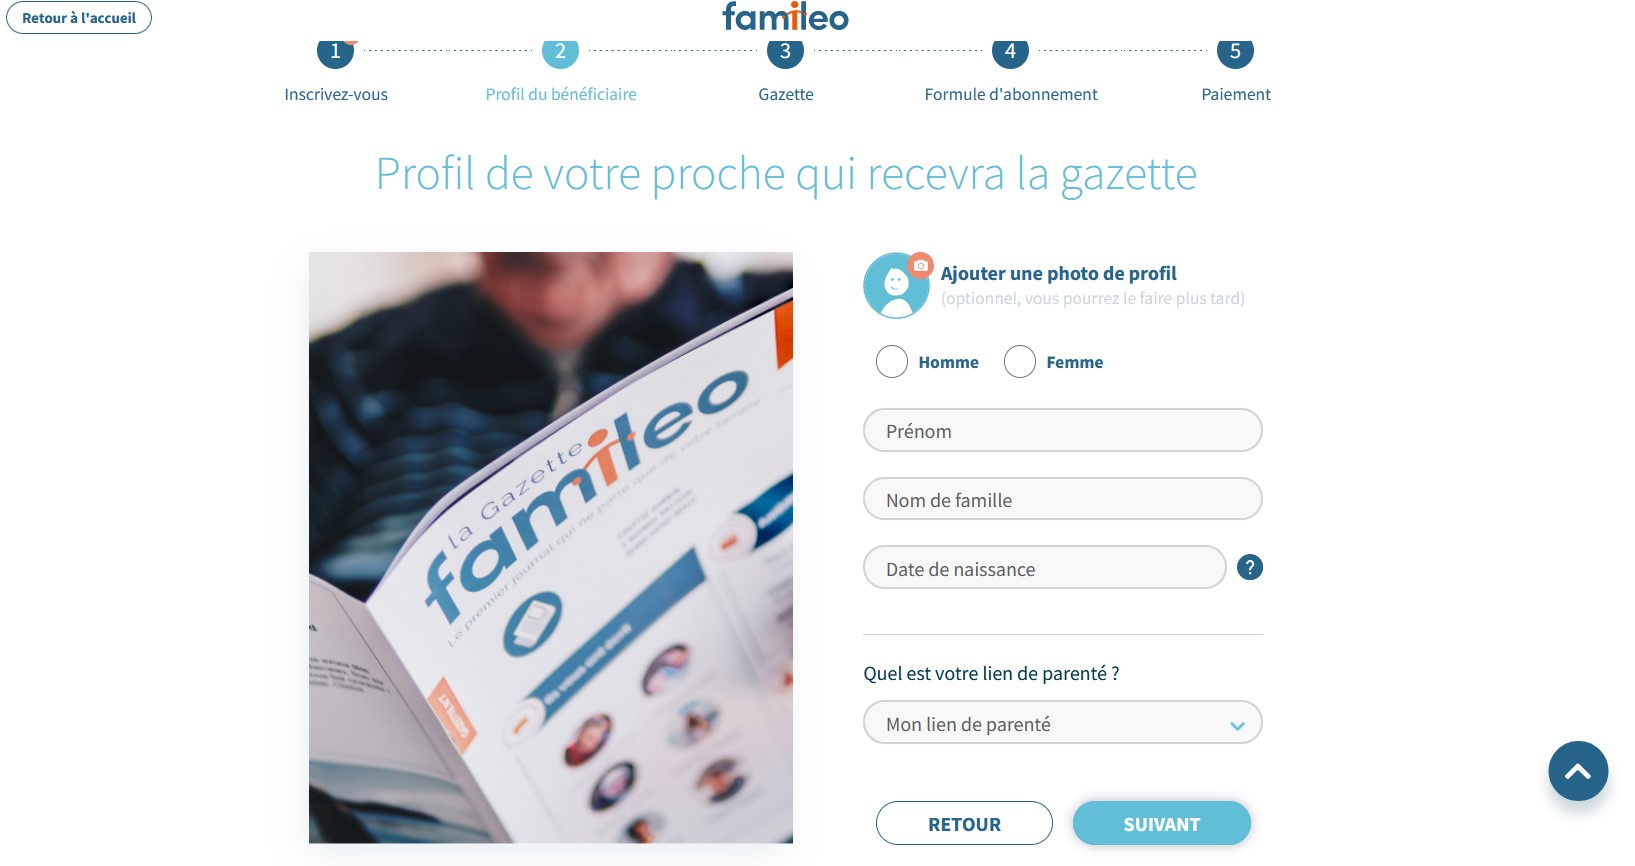
Task: Go to the Profil du bénéficiaire step label
Action: pyautogui.click(x=561, y=94)
